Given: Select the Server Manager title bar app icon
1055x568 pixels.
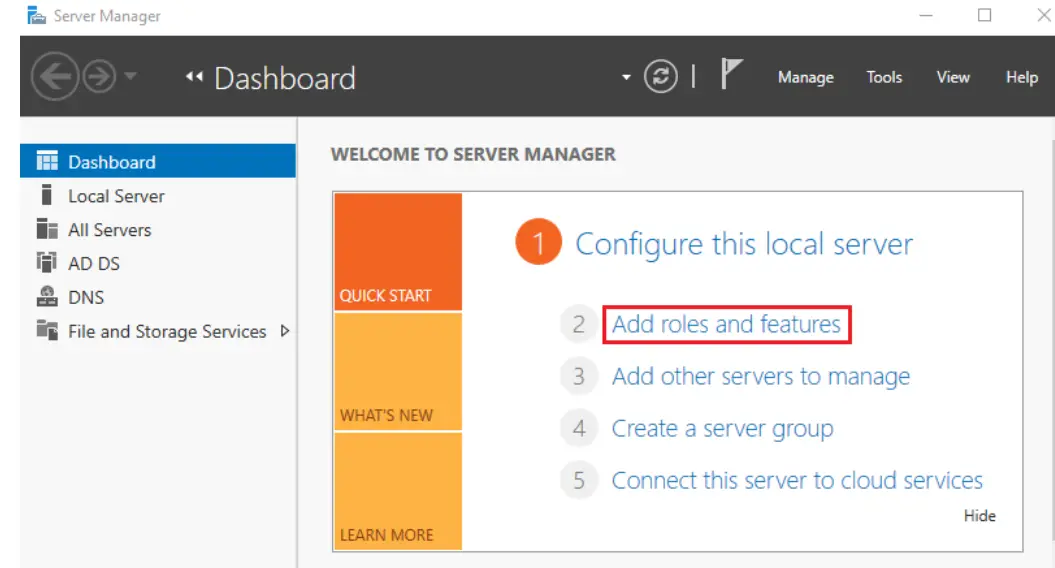Looking at the screenshot, I should click(36, 15).
